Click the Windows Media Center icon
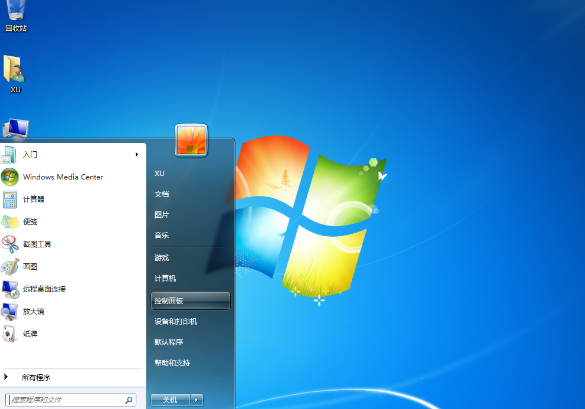 (10, 177)
